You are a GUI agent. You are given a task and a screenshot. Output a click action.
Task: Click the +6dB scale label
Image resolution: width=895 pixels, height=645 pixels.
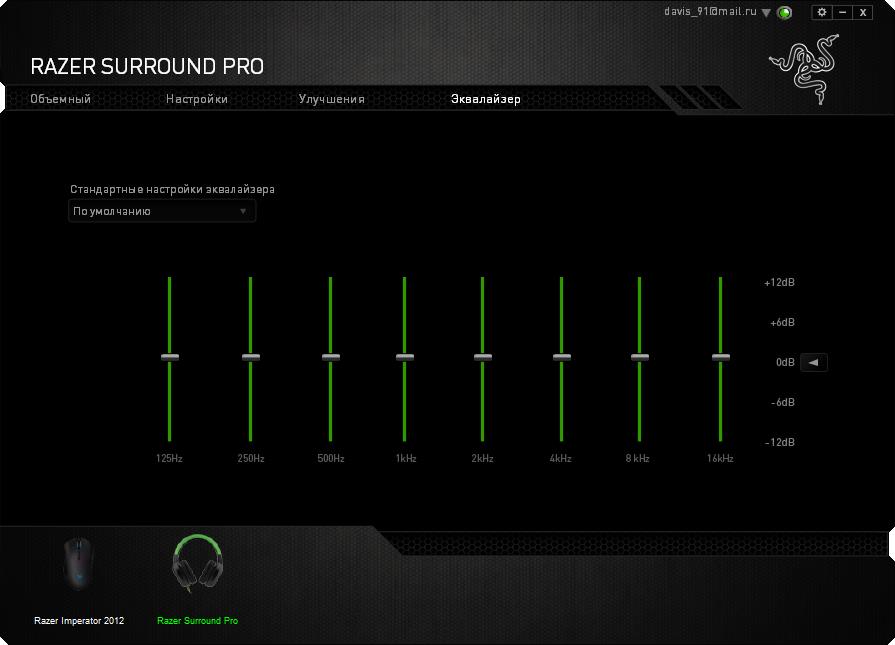click(x=782, y=322)
